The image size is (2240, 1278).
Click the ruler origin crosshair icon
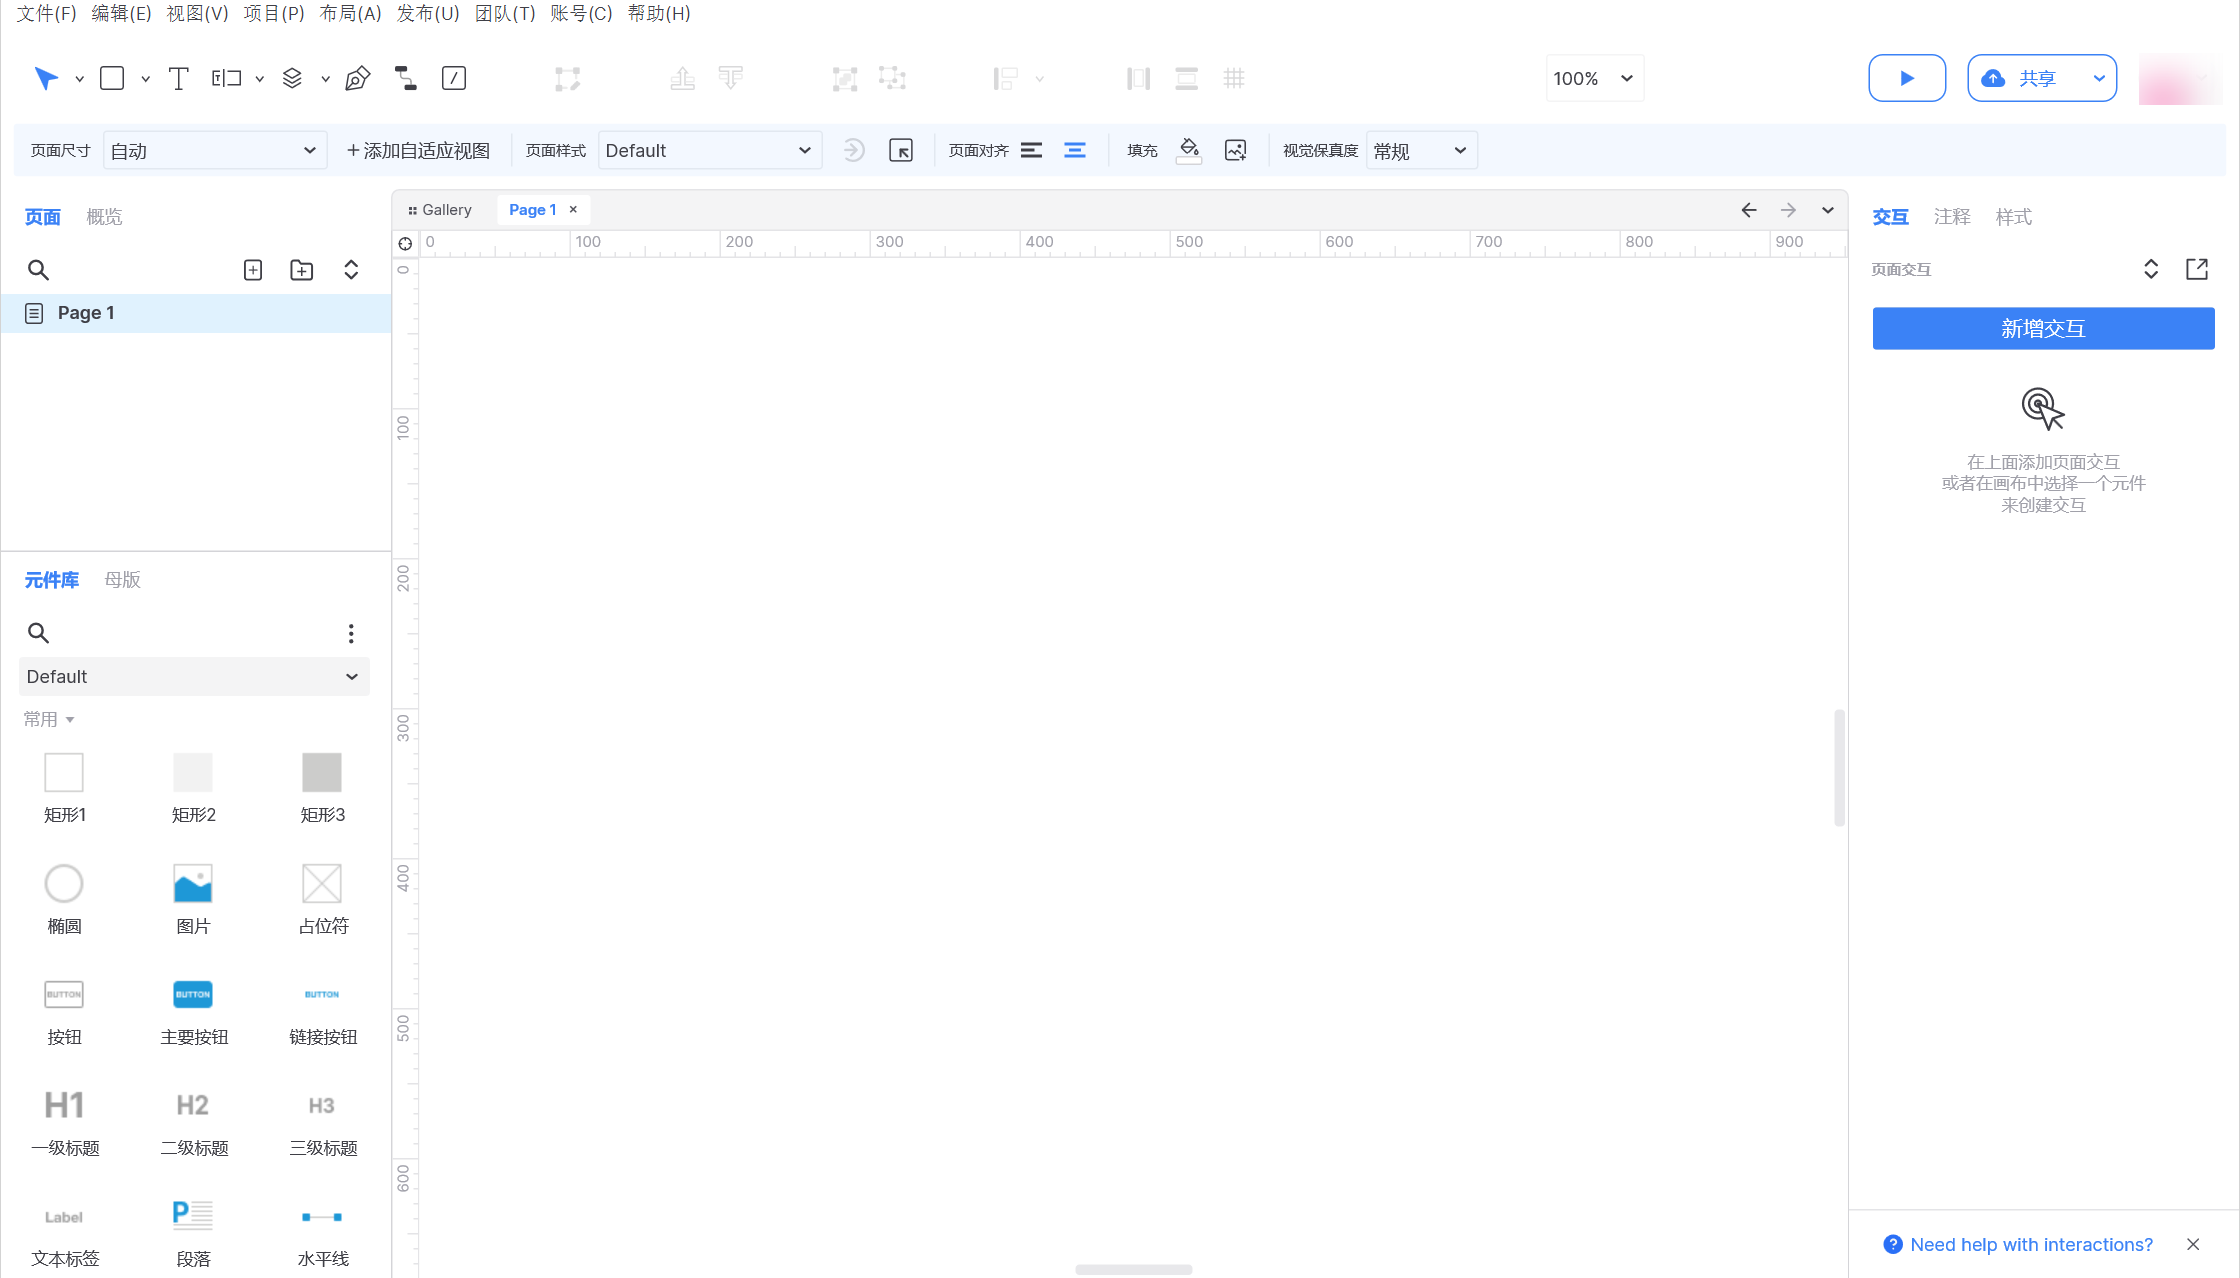pyautogui.click(x=405, y=243)
